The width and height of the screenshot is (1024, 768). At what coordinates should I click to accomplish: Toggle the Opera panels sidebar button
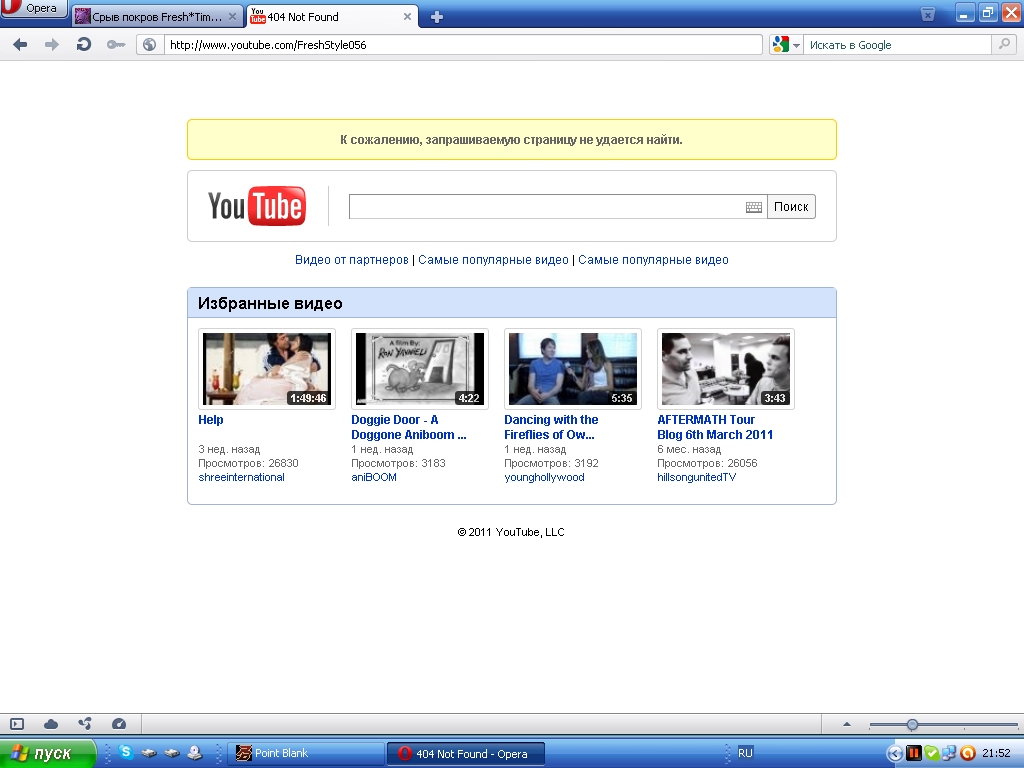click(x=17, y=724)
